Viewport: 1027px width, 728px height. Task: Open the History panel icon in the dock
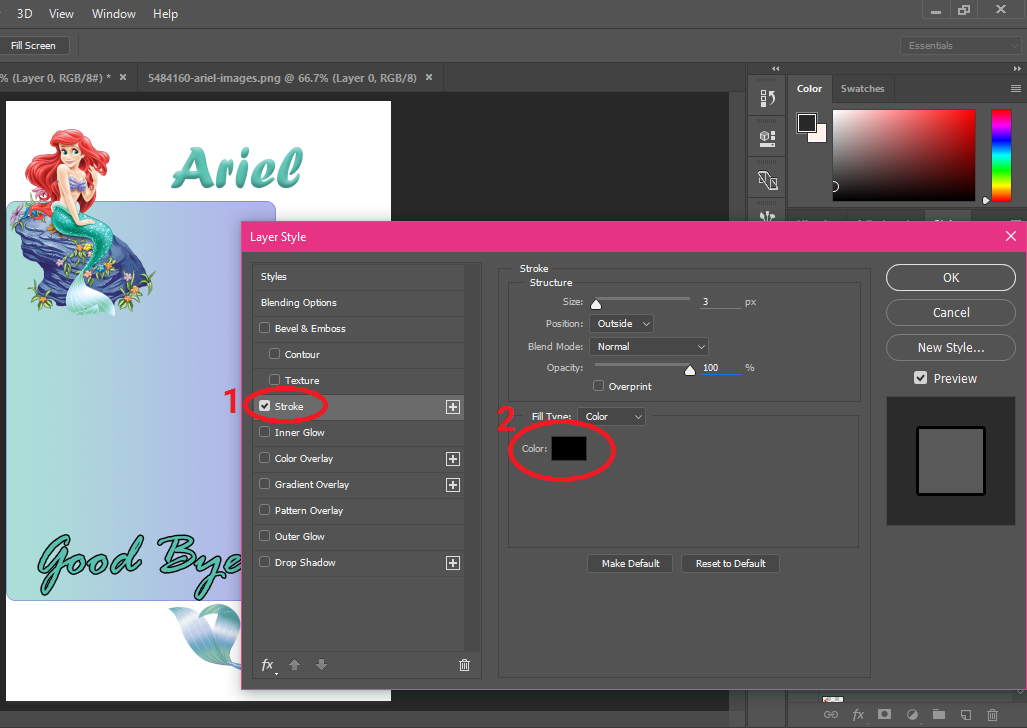click(x=768, y=98)
